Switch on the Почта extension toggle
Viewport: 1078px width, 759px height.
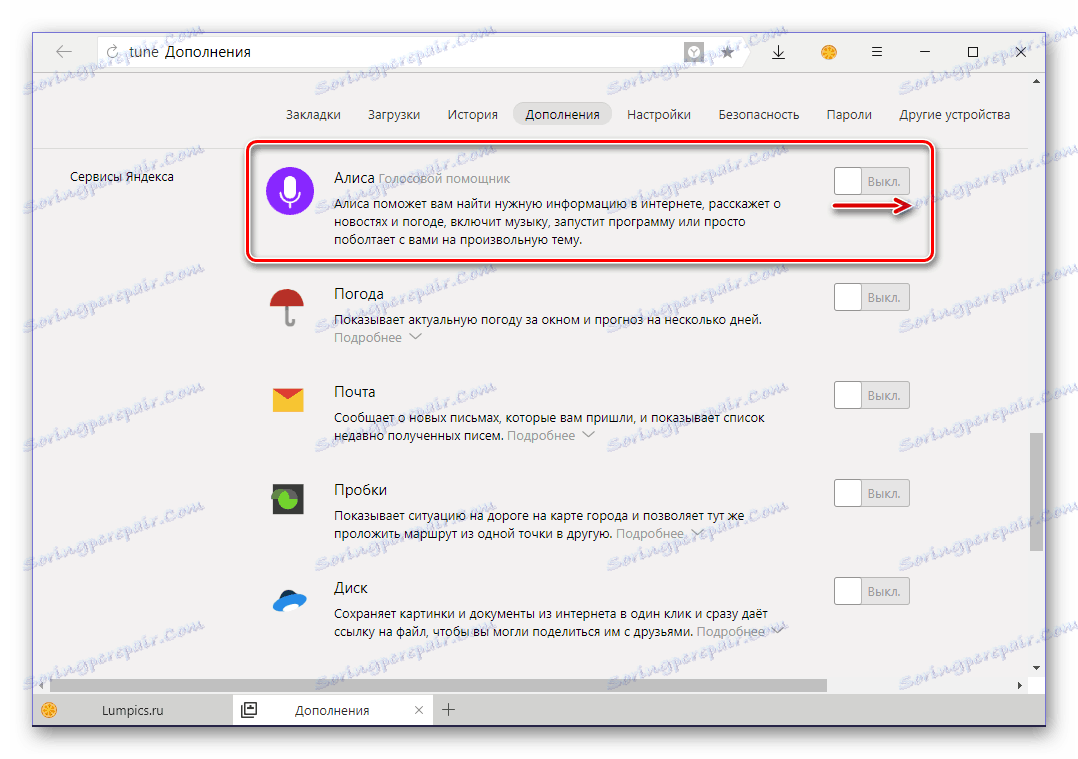click(x=872, y=395)
